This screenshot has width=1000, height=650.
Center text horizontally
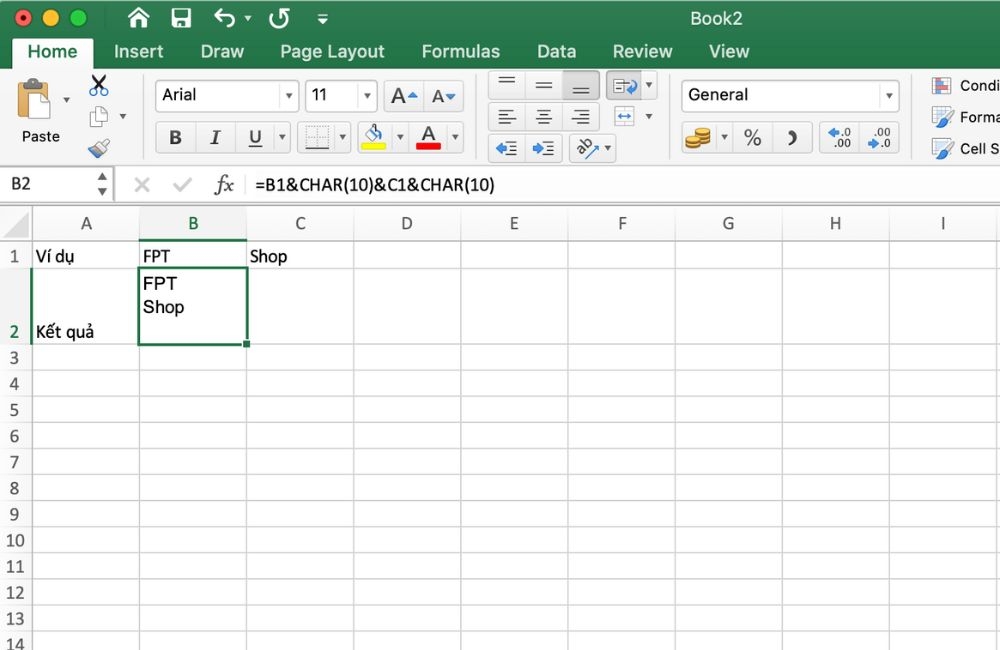pos(544,117)
